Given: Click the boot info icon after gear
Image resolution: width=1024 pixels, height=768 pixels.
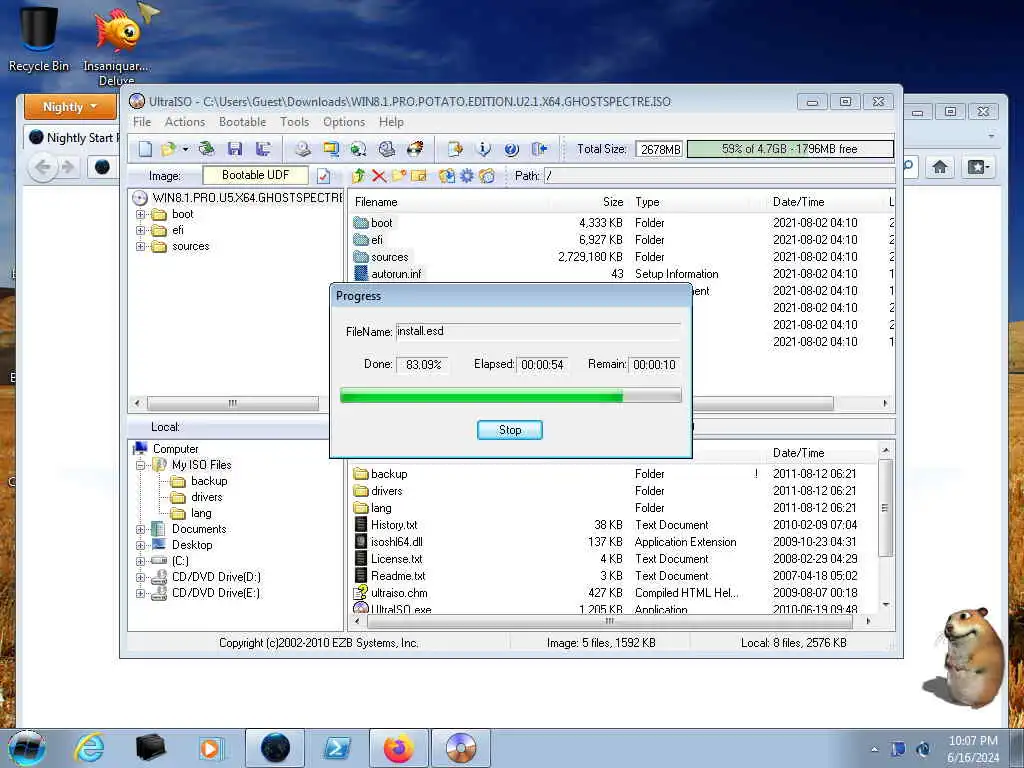Looking at the screenshot, I should (x=487, y=176).
